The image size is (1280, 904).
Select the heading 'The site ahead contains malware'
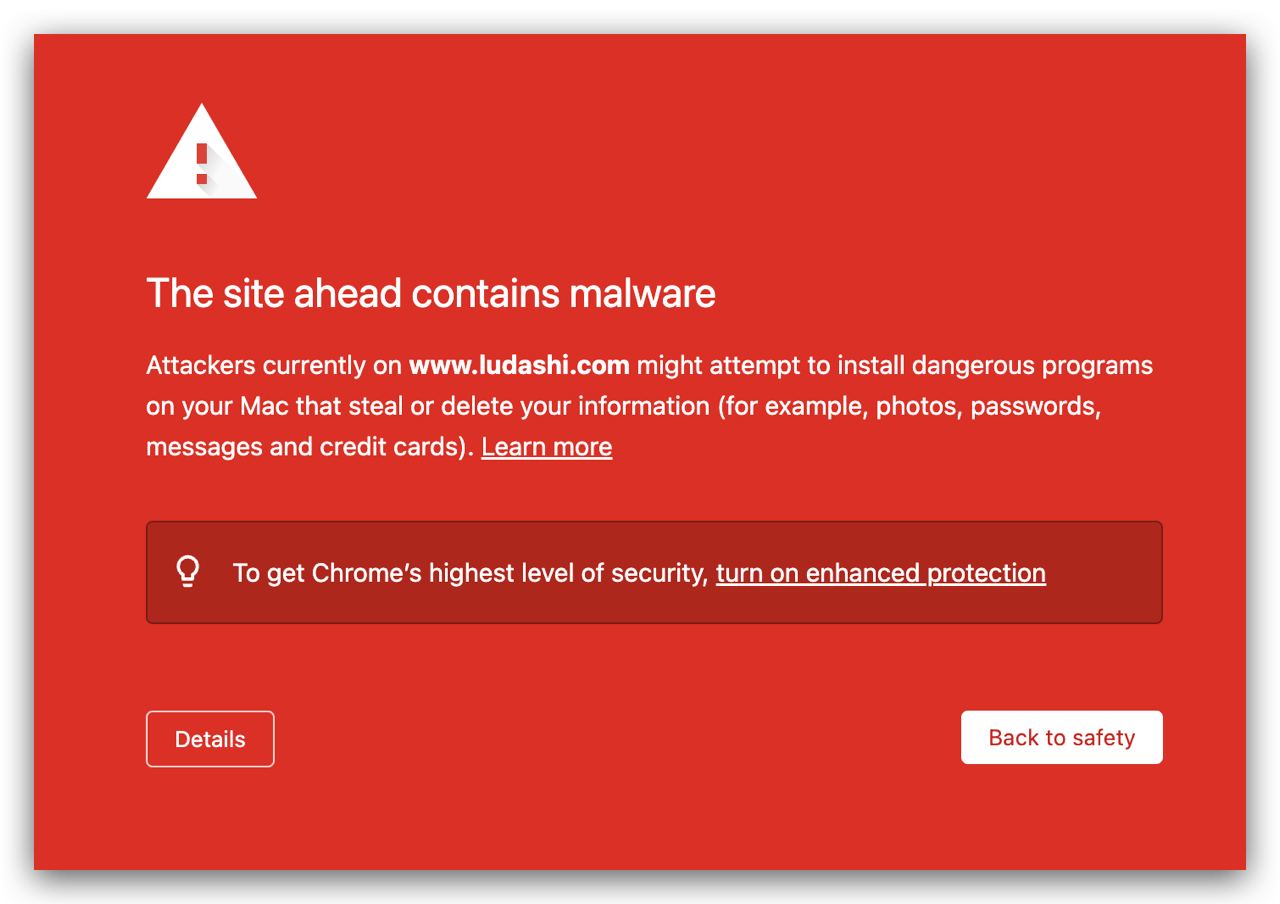(x=431, y=293)
